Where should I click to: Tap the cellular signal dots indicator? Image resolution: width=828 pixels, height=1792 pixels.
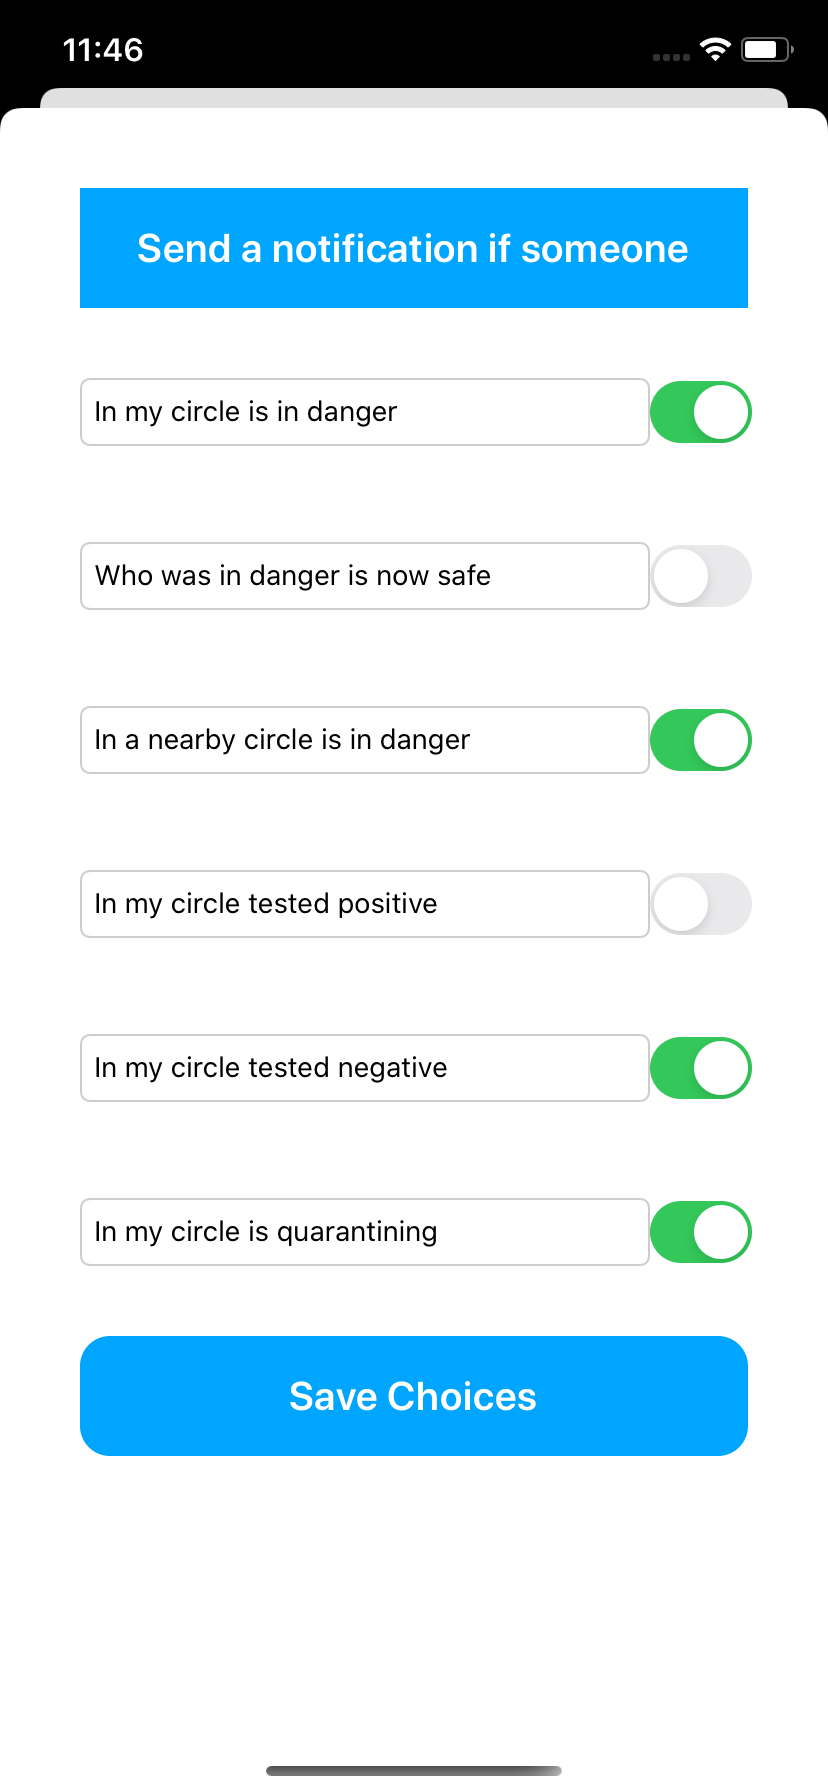coord(671,57)
